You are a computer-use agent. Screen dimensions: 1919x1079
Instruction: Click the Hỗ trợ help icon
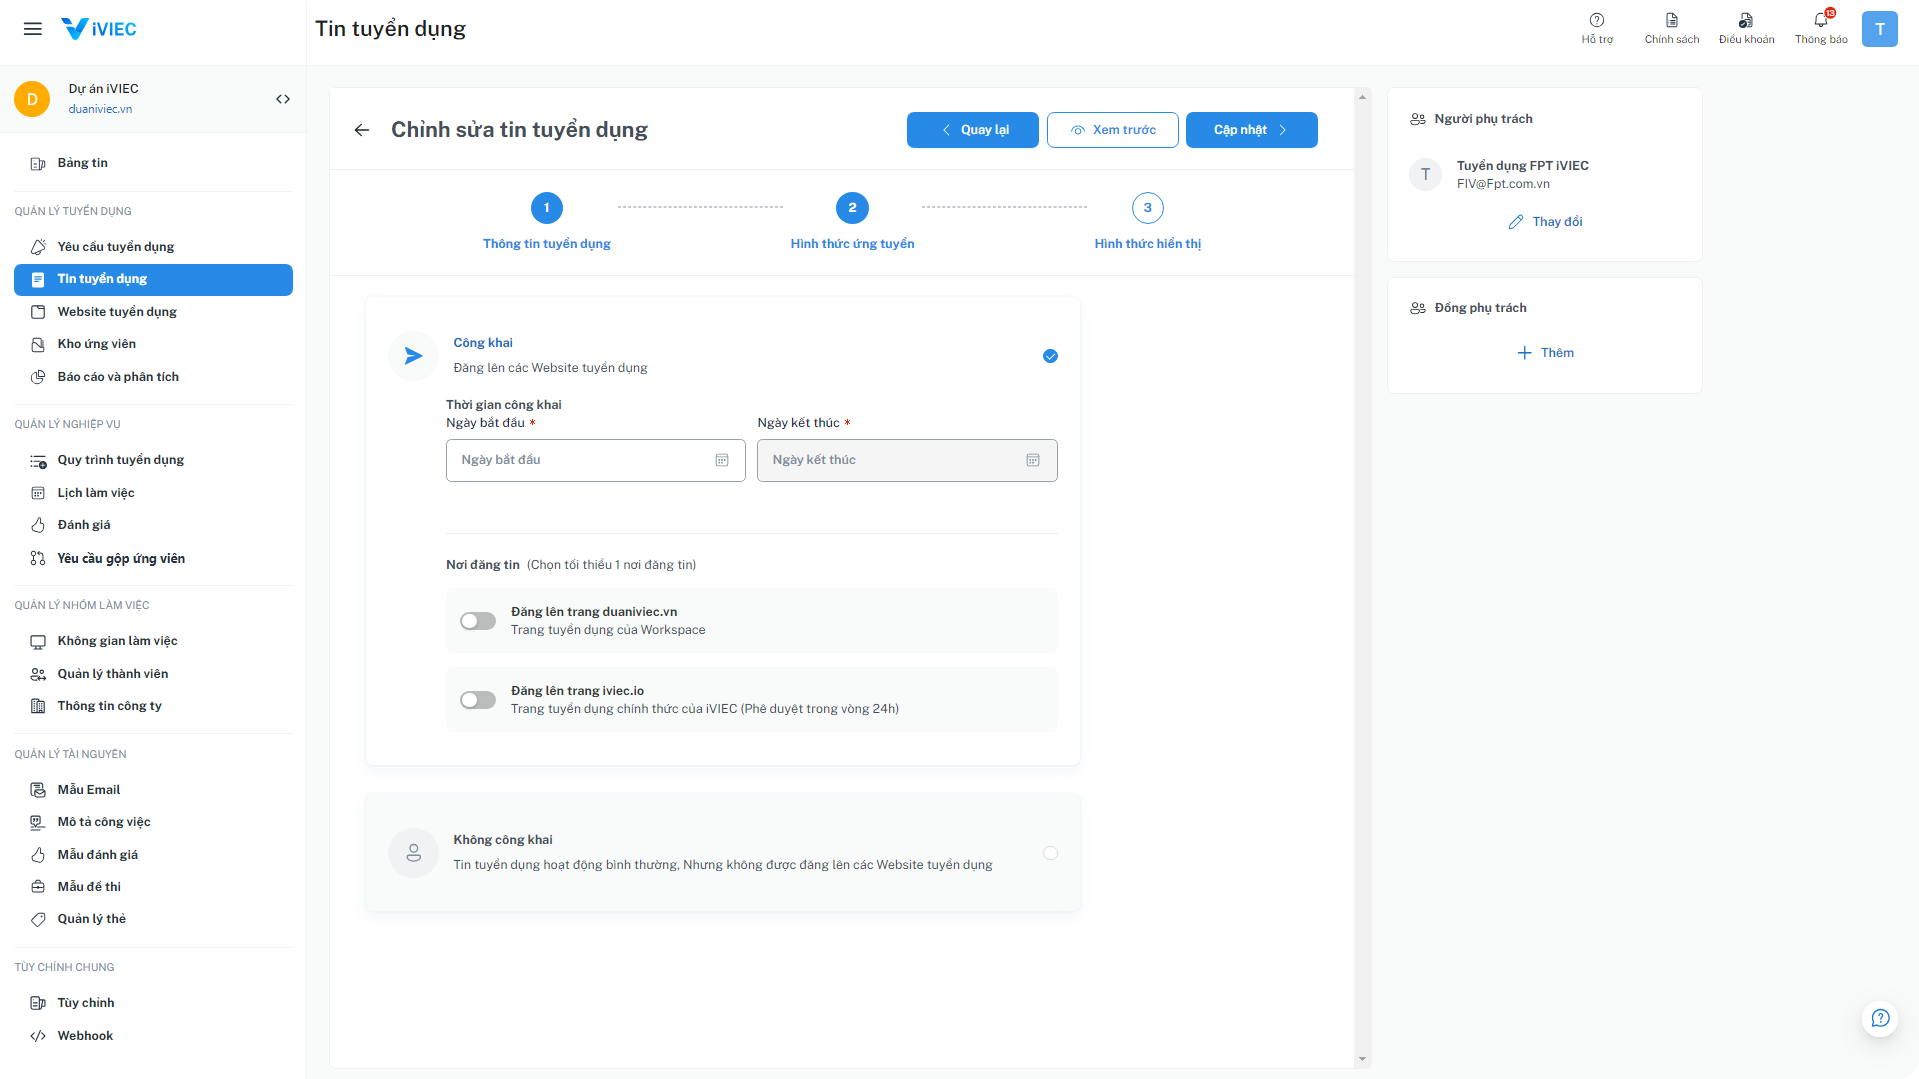click(1597, 21)
